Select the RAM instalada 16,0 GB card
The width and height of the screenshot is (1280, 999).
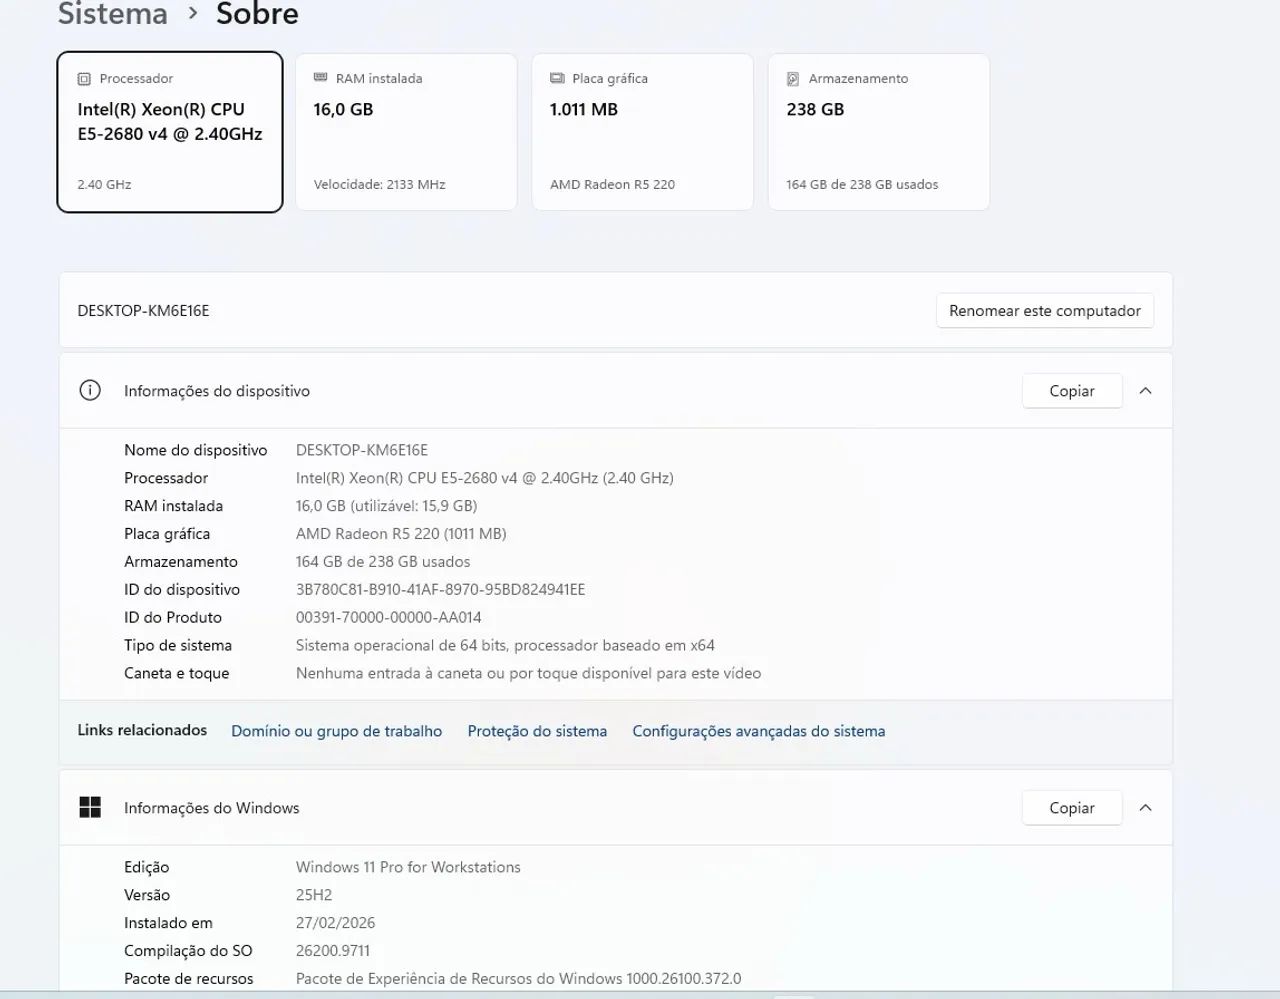[406, 132]
